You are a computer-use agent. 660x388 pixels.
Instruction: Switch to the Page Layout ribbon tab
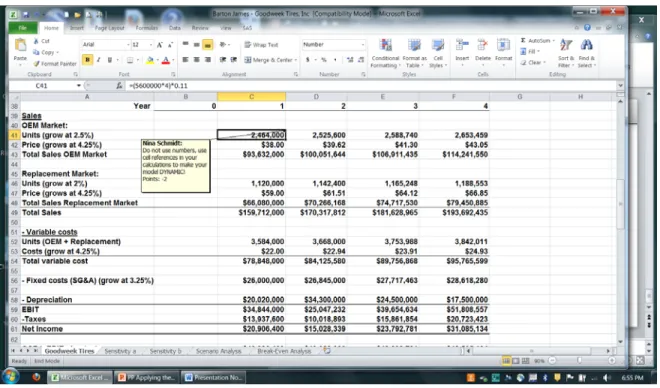pos(109,28)
